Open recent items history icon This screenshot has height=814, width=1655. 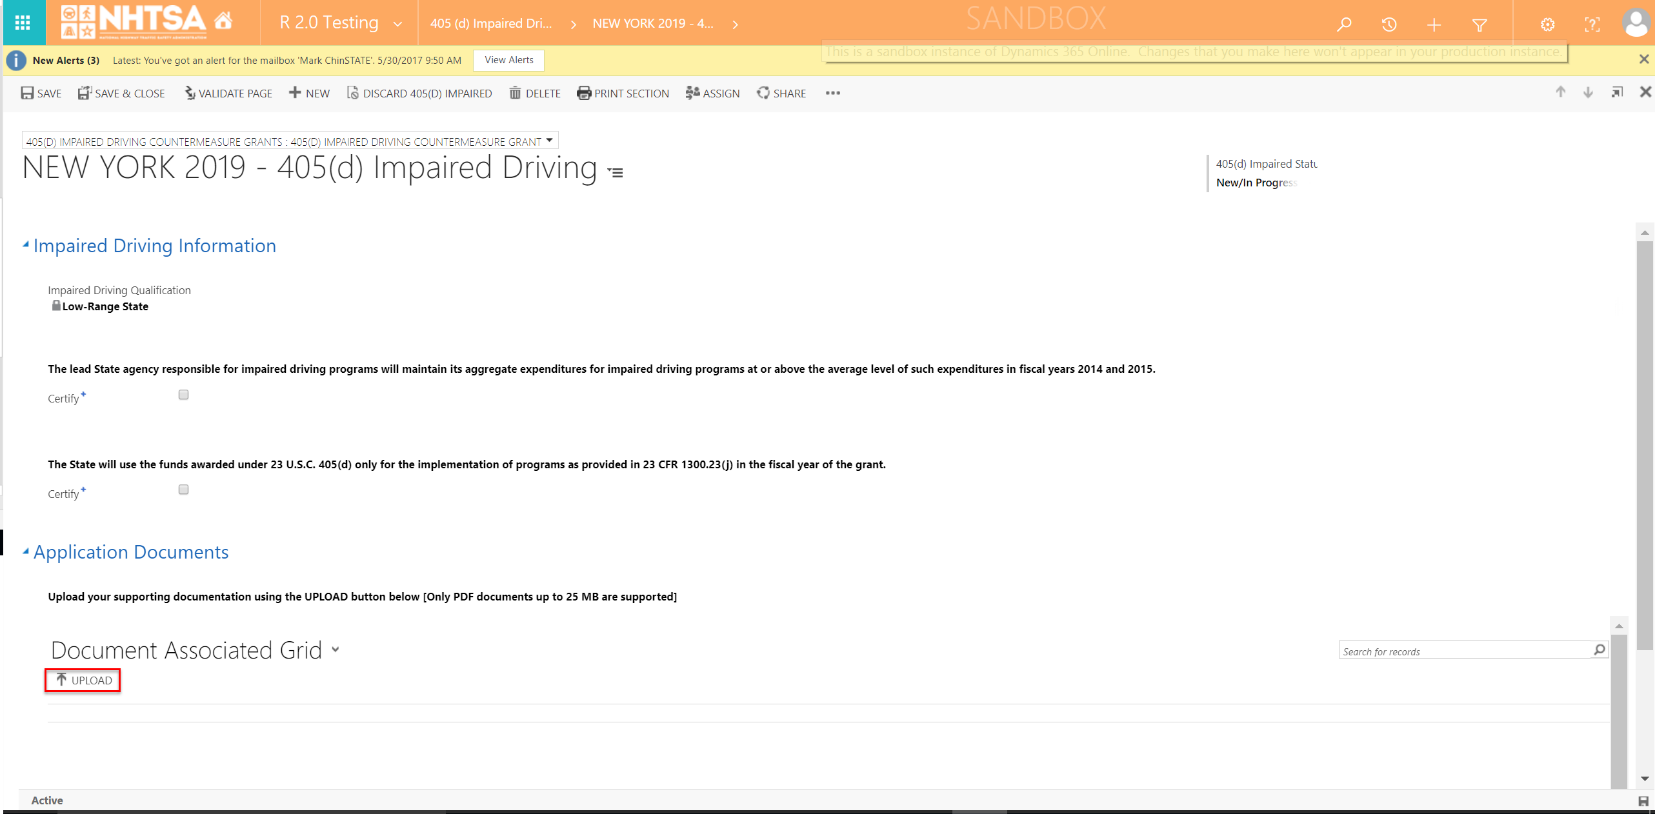click(1389, 24)
